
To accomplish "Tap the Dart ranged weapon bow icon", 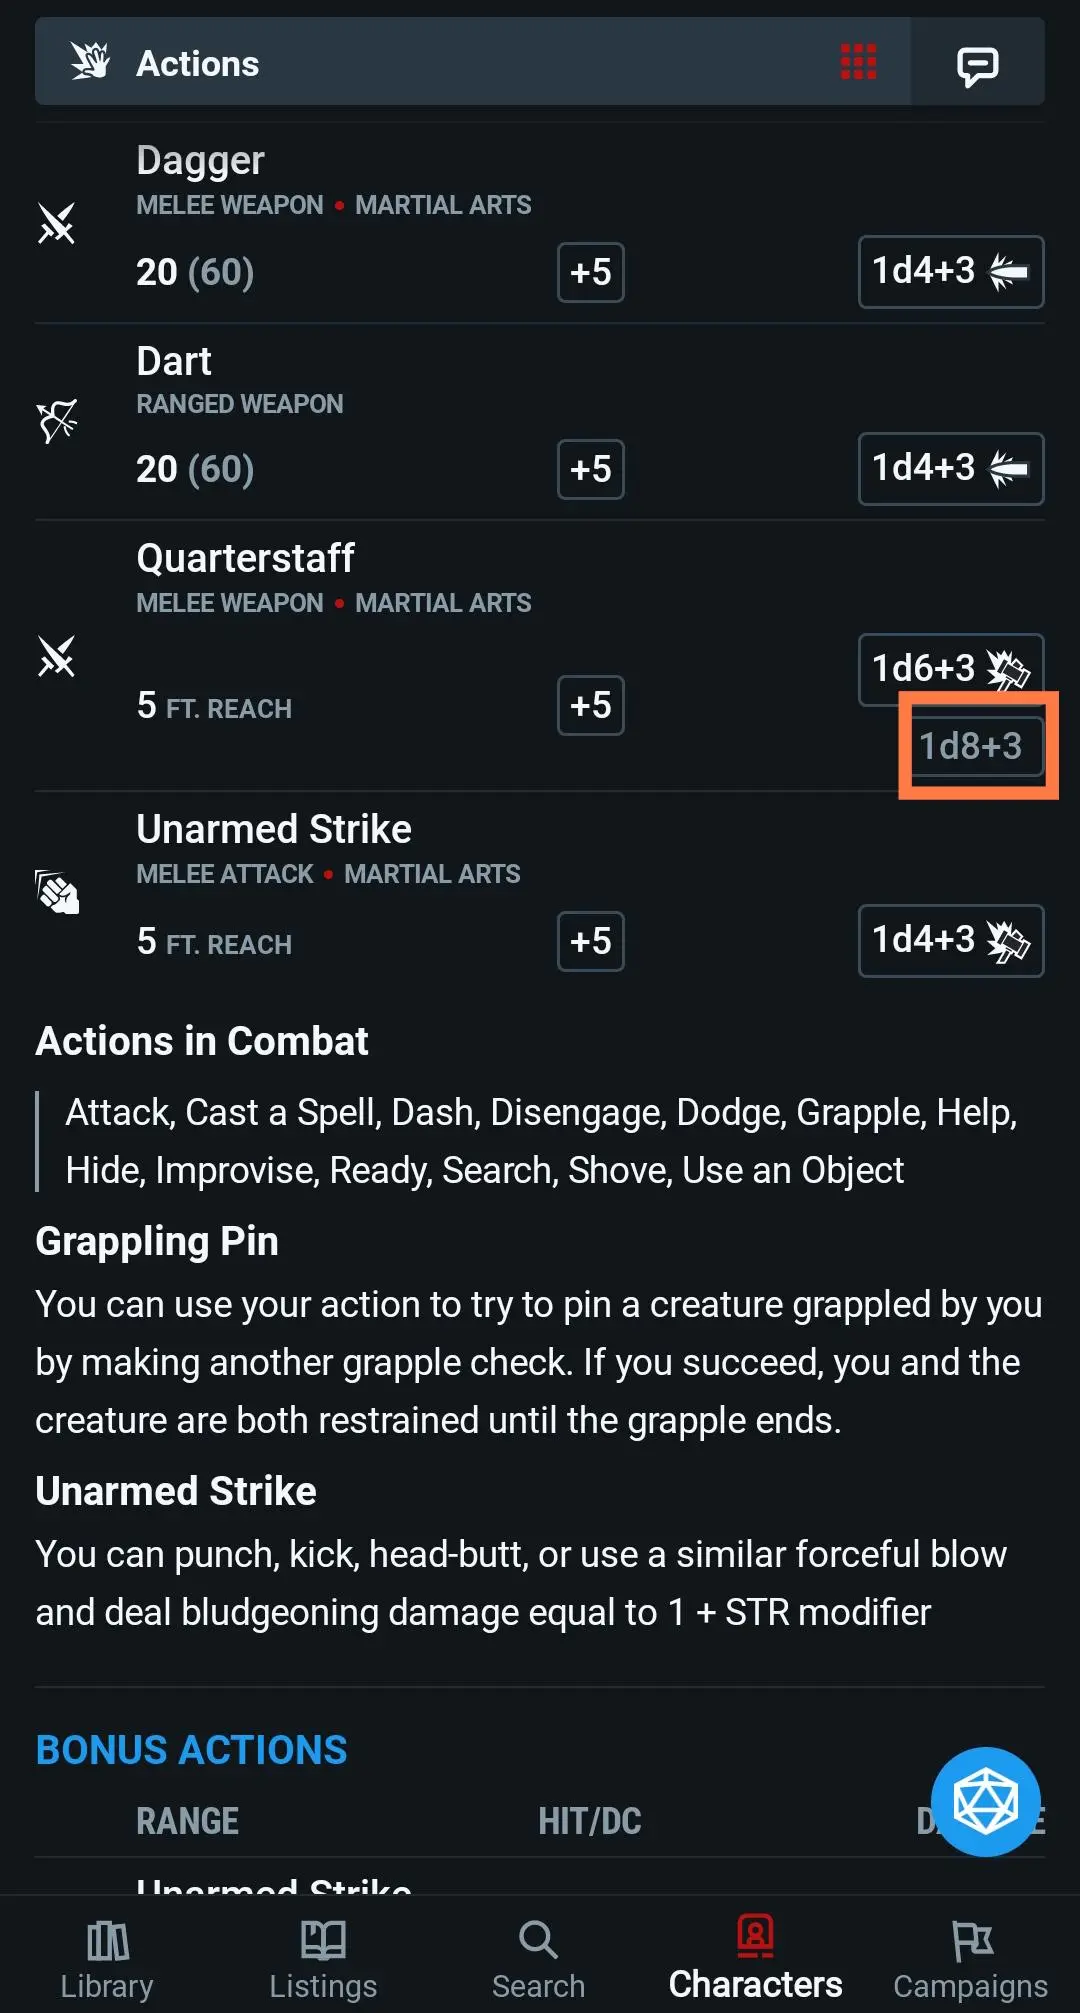I will pos(57,421).
